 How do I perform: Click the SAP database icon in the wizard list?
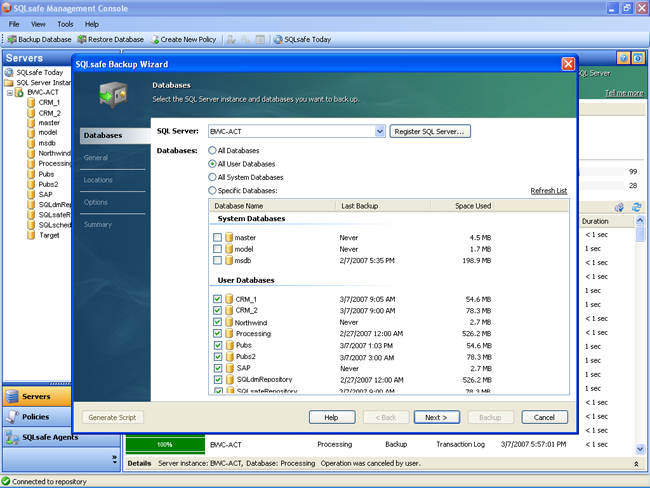point(230,368)
